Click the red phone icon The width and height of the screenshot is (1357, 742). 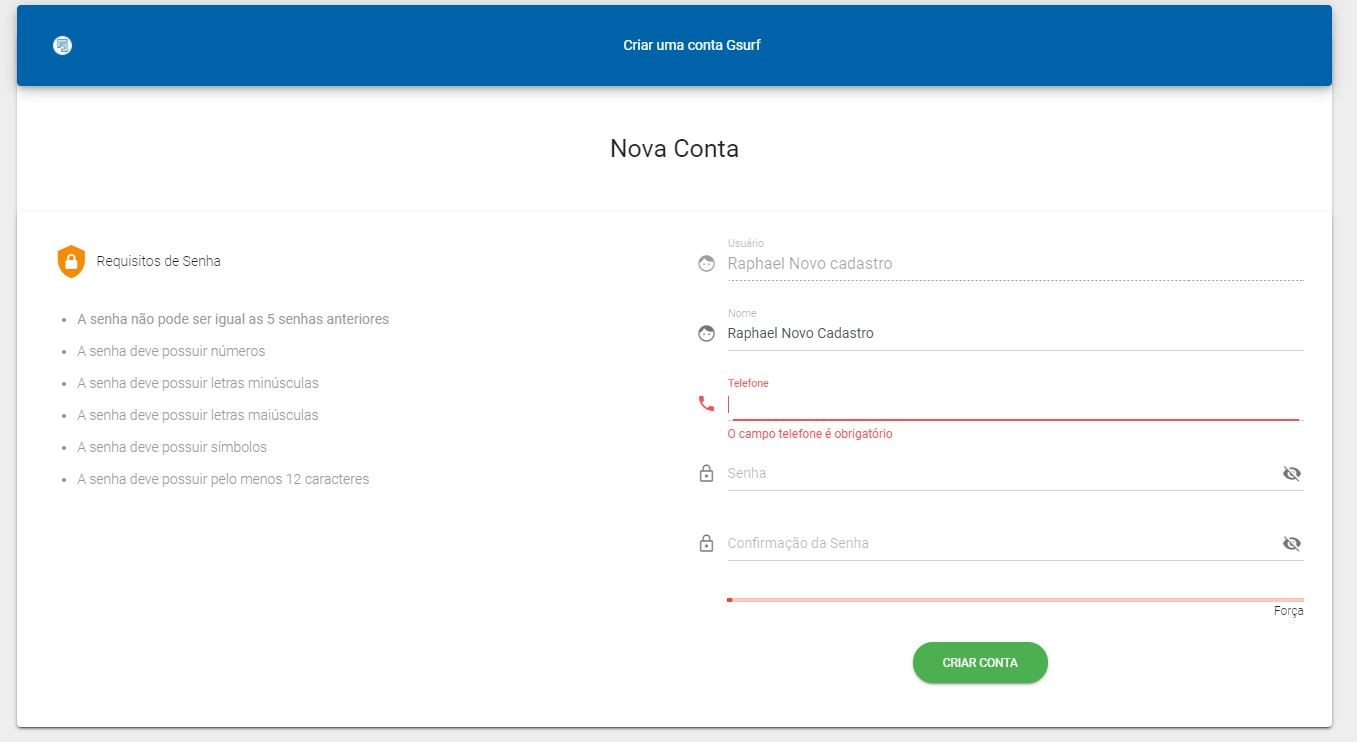point(706,404)
